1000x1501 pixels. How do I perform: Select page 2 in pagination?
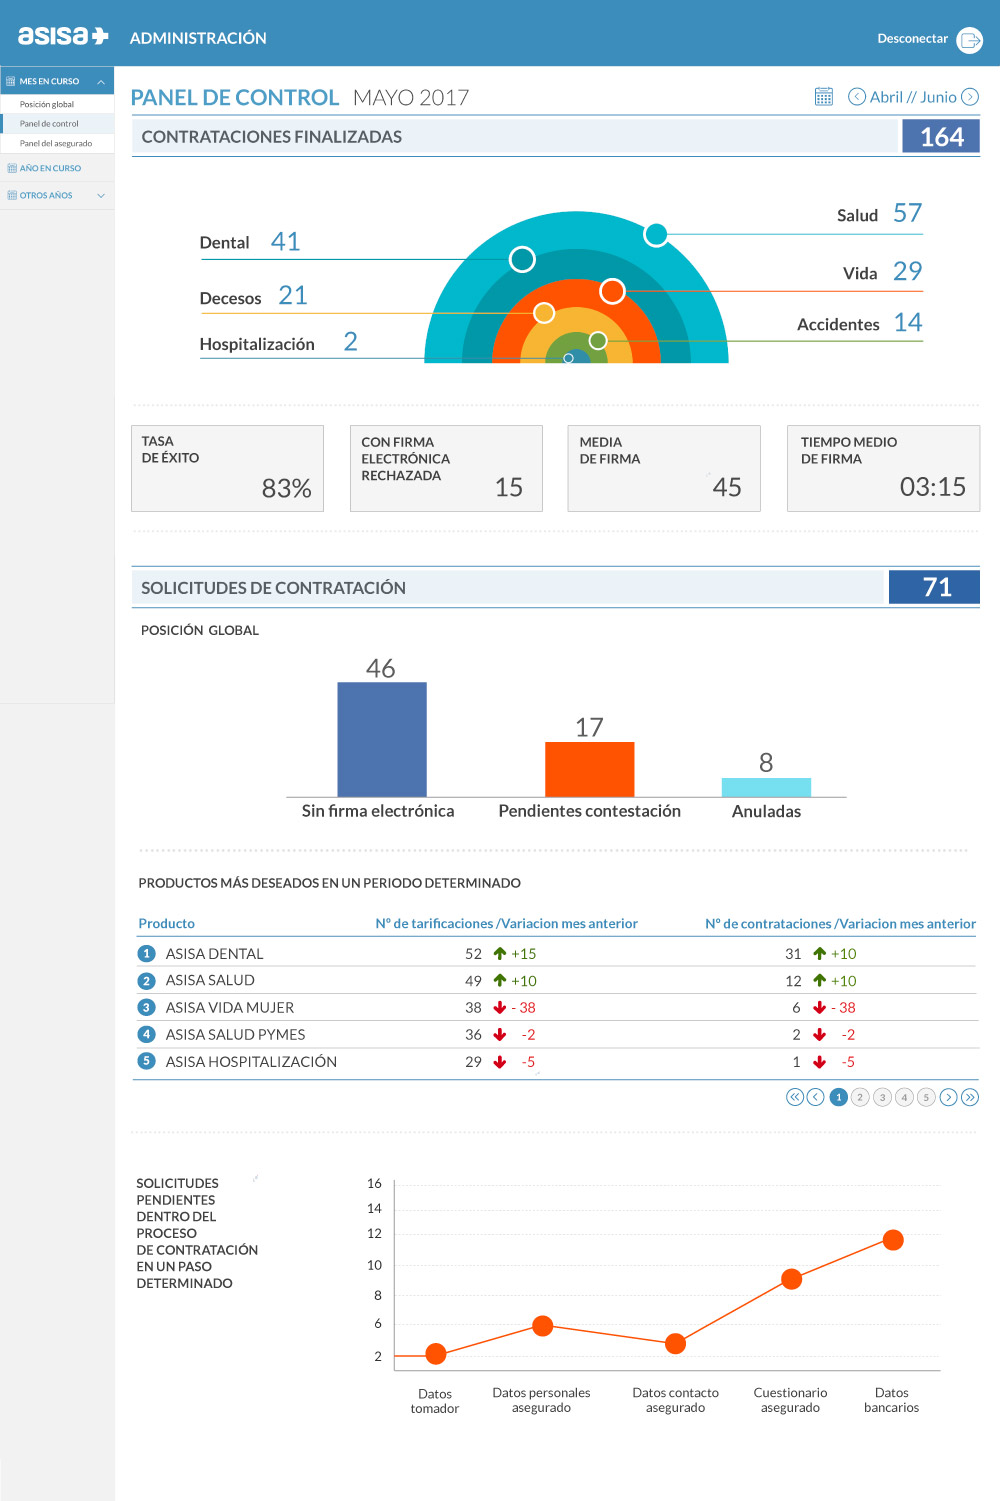click(860, 1097)
